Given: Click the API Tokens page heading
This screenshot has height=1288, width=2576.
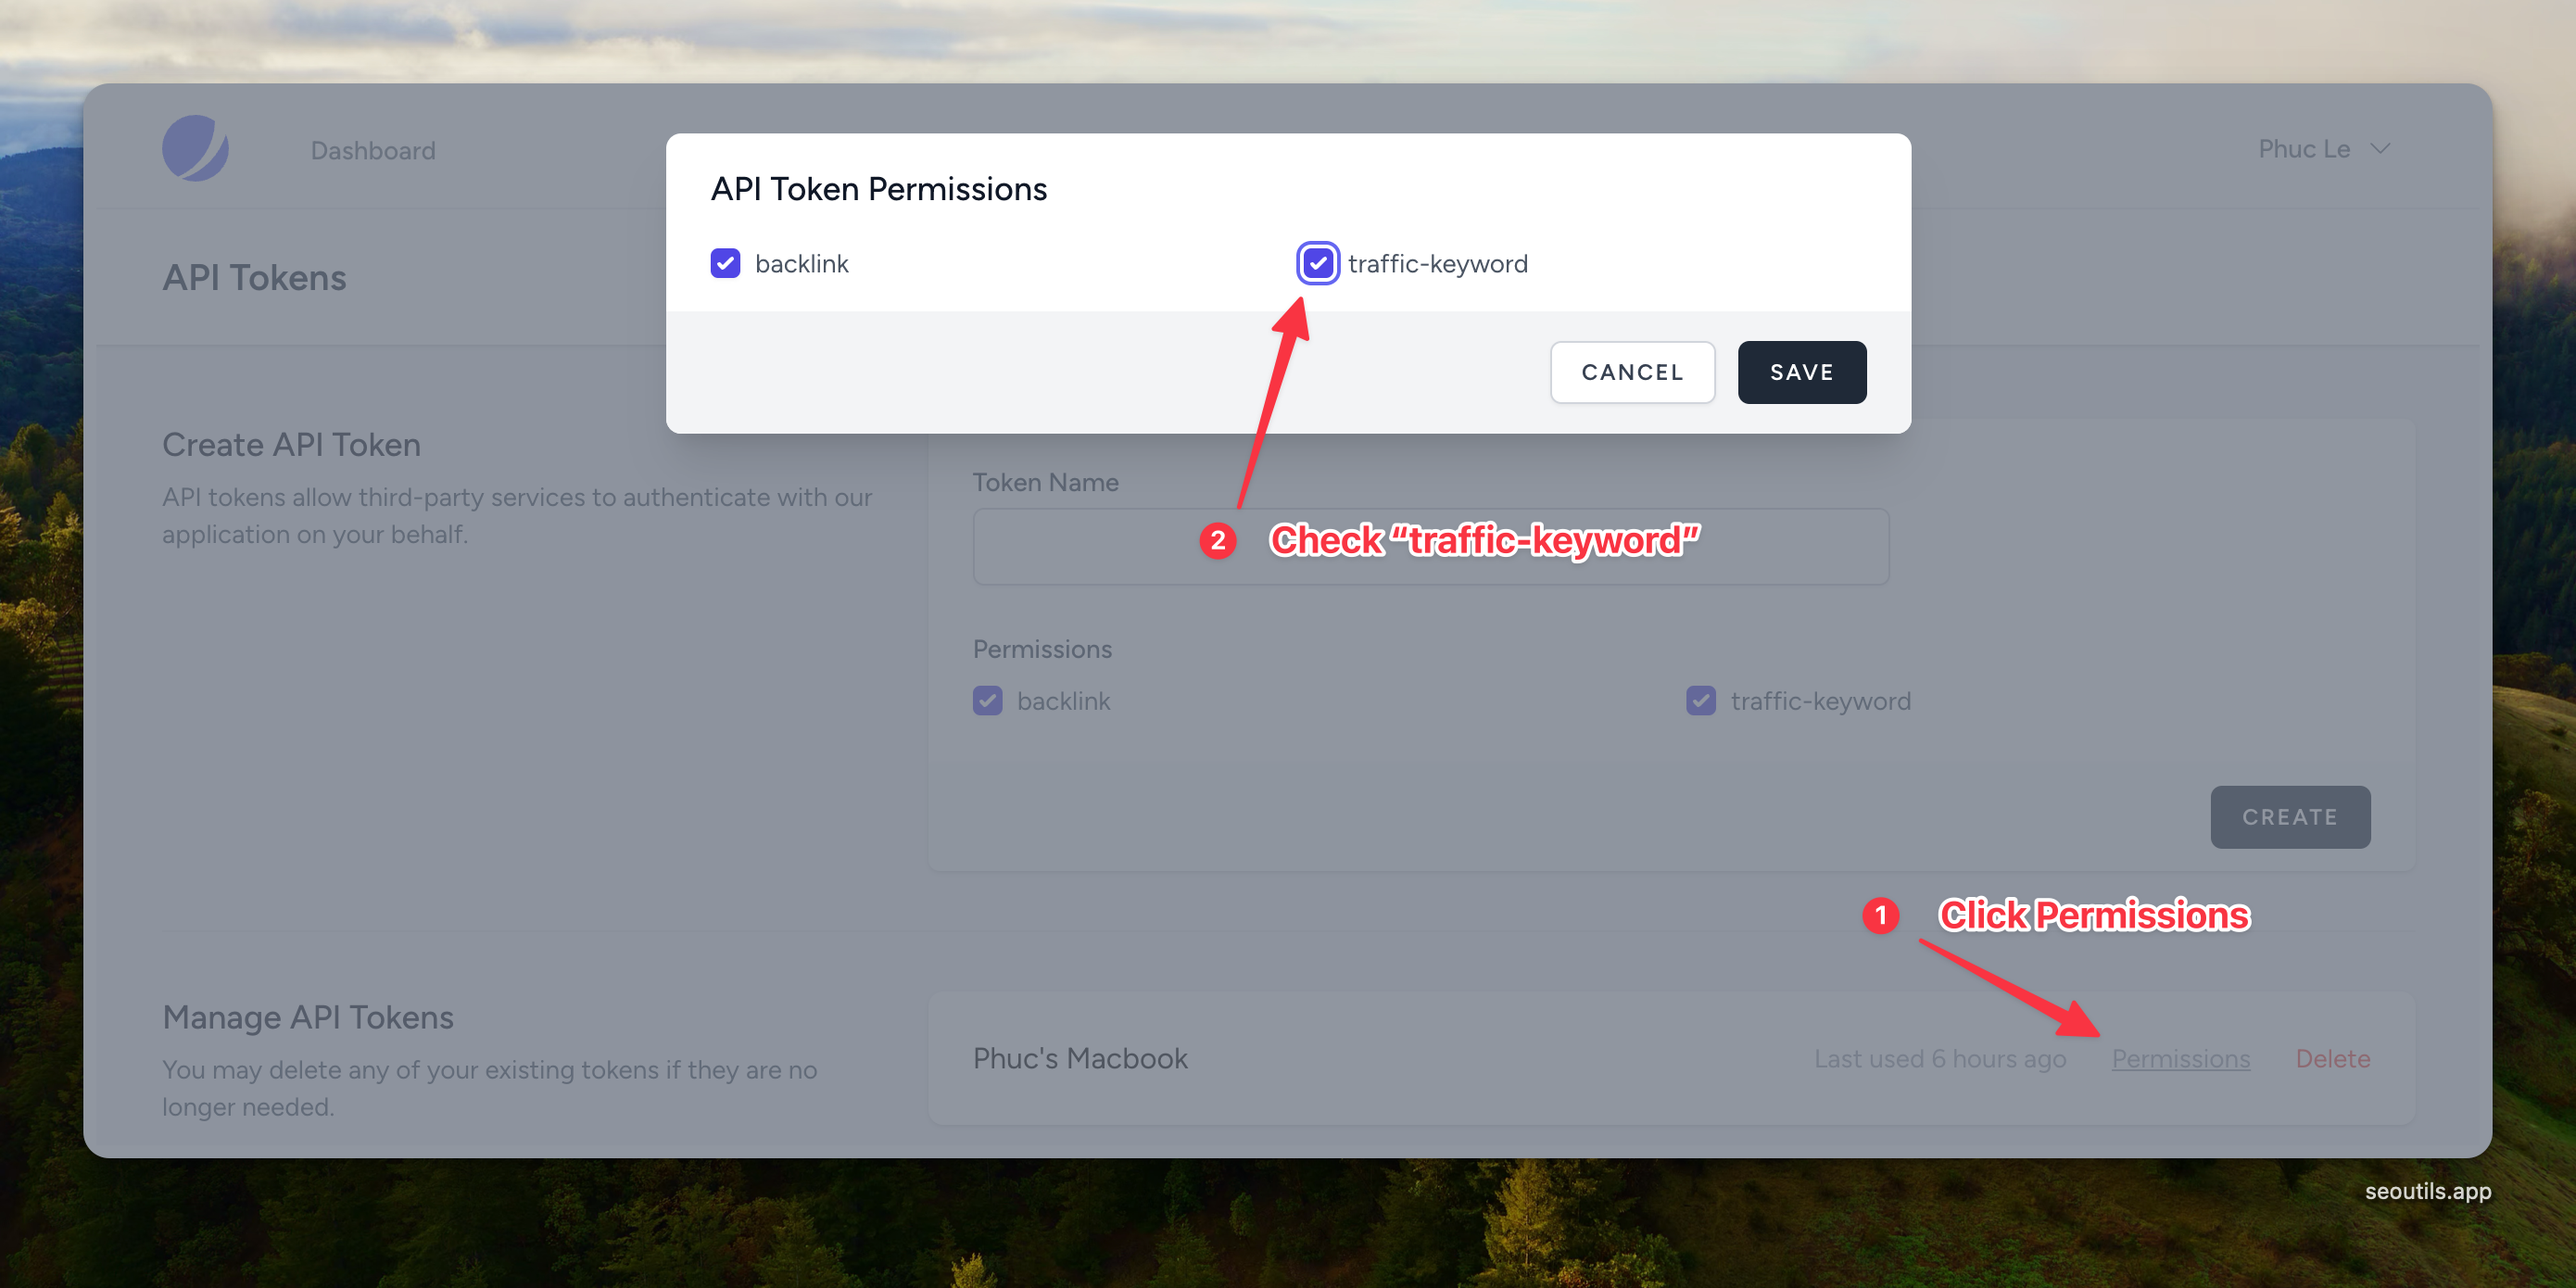Looking at the screenshot, I should [254, 277].
